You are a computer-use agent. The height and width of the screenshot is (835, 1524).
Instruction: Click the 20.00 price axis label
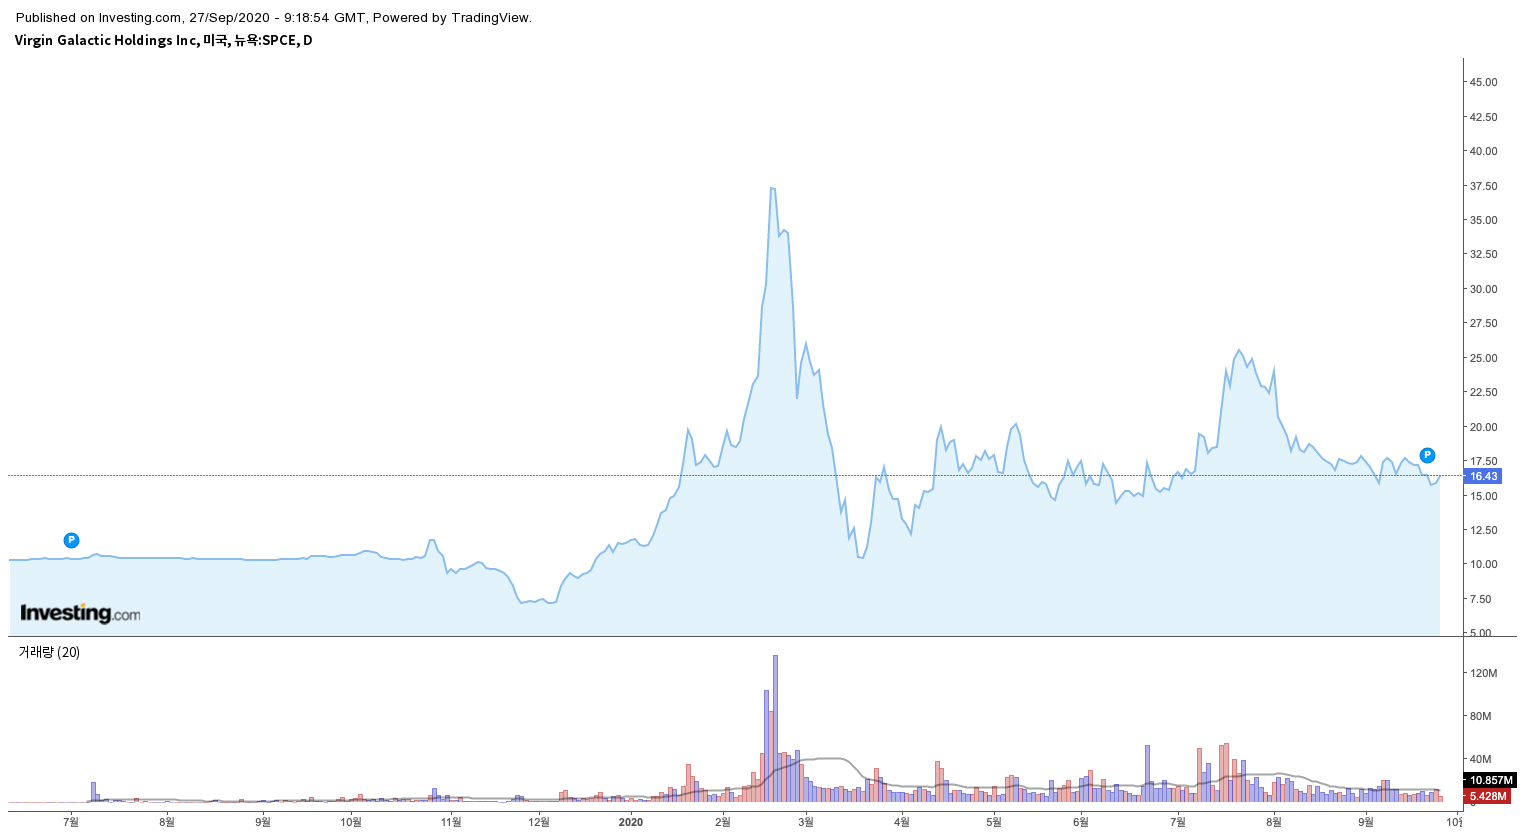[1483, 427]
